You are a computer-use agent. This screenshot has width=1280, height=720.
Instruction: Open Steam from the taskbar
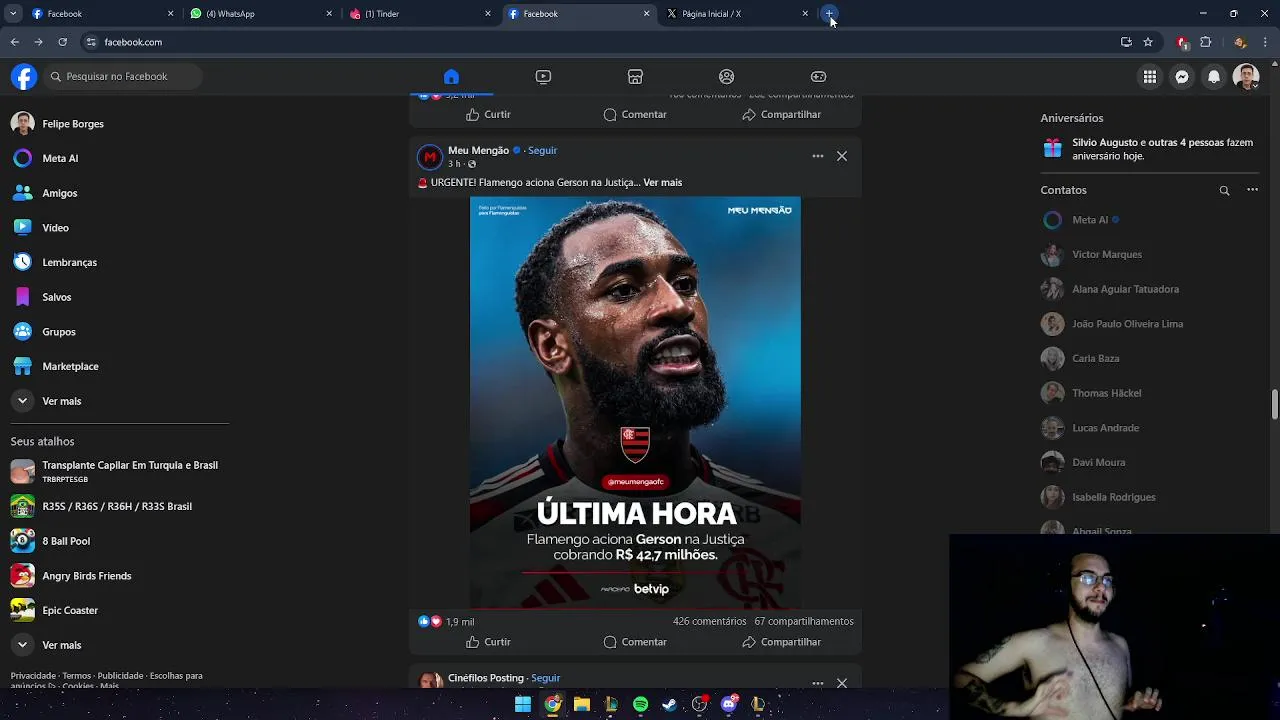(x=670, y=704)
